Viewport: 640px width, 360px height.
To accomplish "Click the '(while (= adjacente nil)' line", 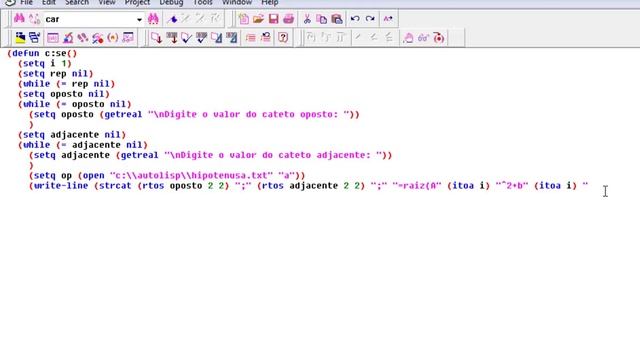I will pos(83,145).
